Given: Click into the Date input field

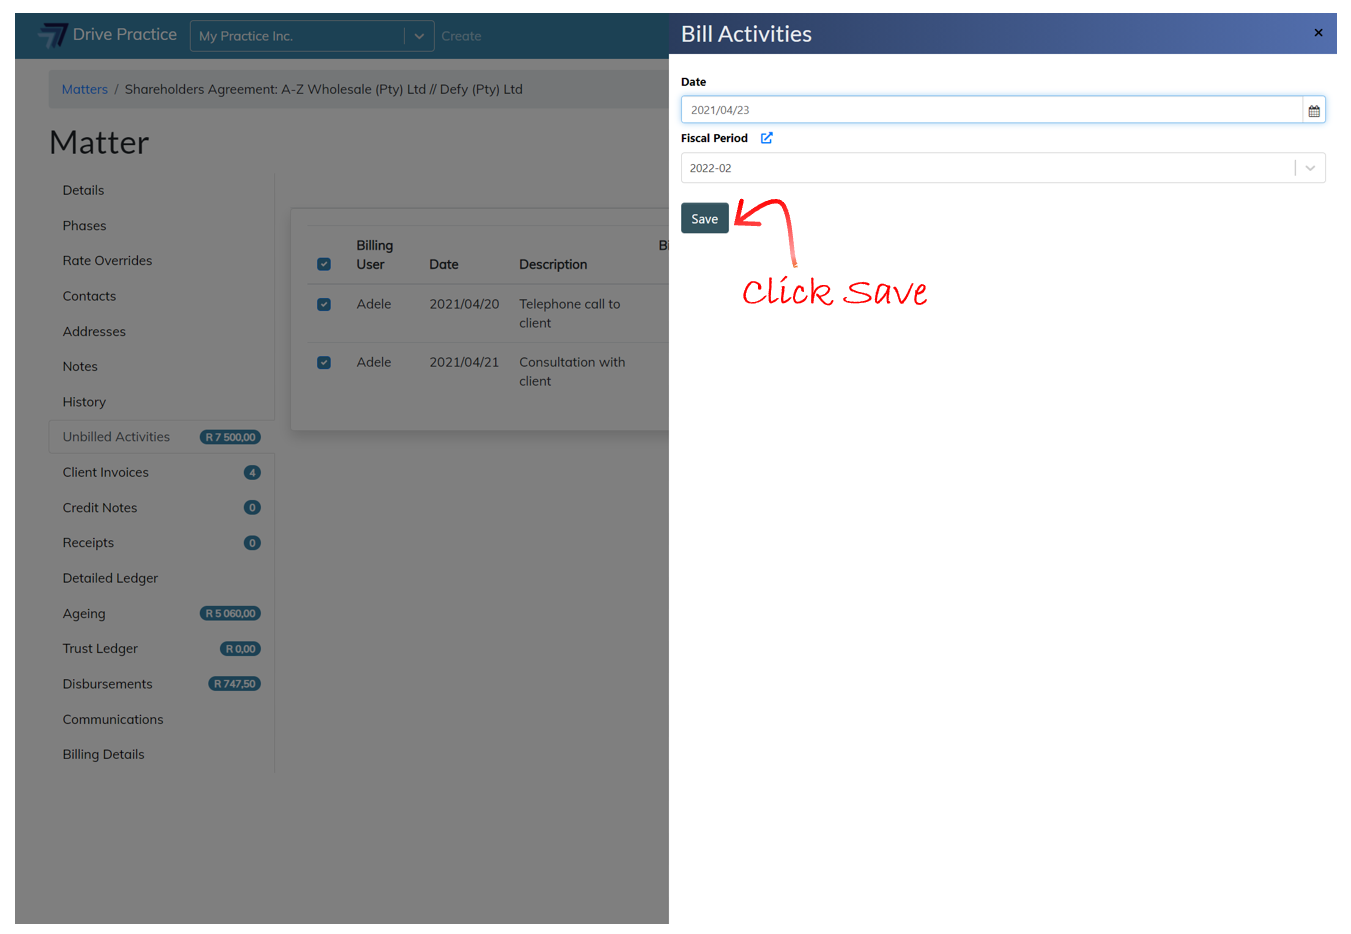Looking at the screenshot, I should 992,110.
